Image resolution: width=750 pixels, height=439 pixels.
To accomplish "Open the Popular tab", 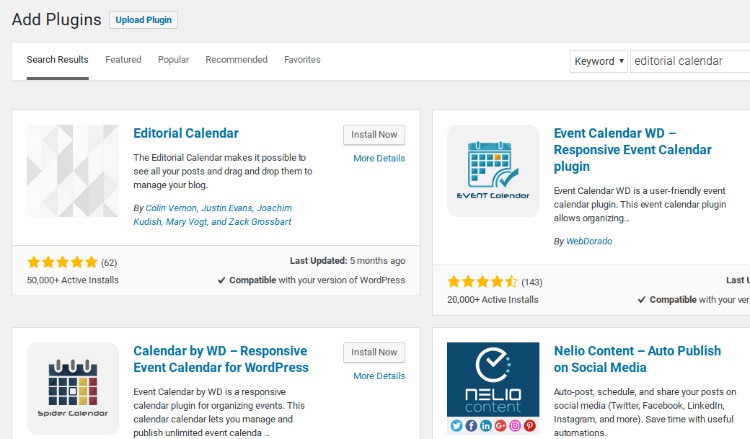I will [174, 60].
